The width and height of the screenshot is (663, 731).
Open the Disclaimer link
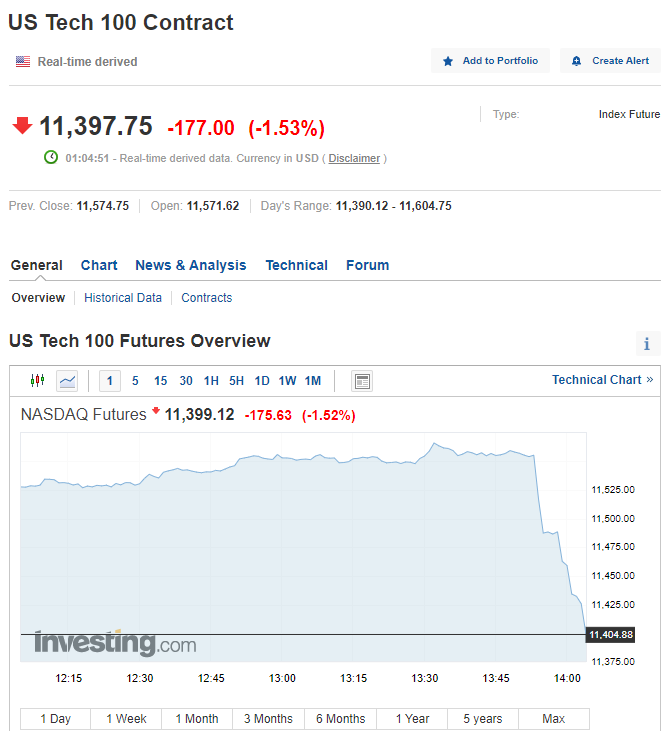click(354, 158)
